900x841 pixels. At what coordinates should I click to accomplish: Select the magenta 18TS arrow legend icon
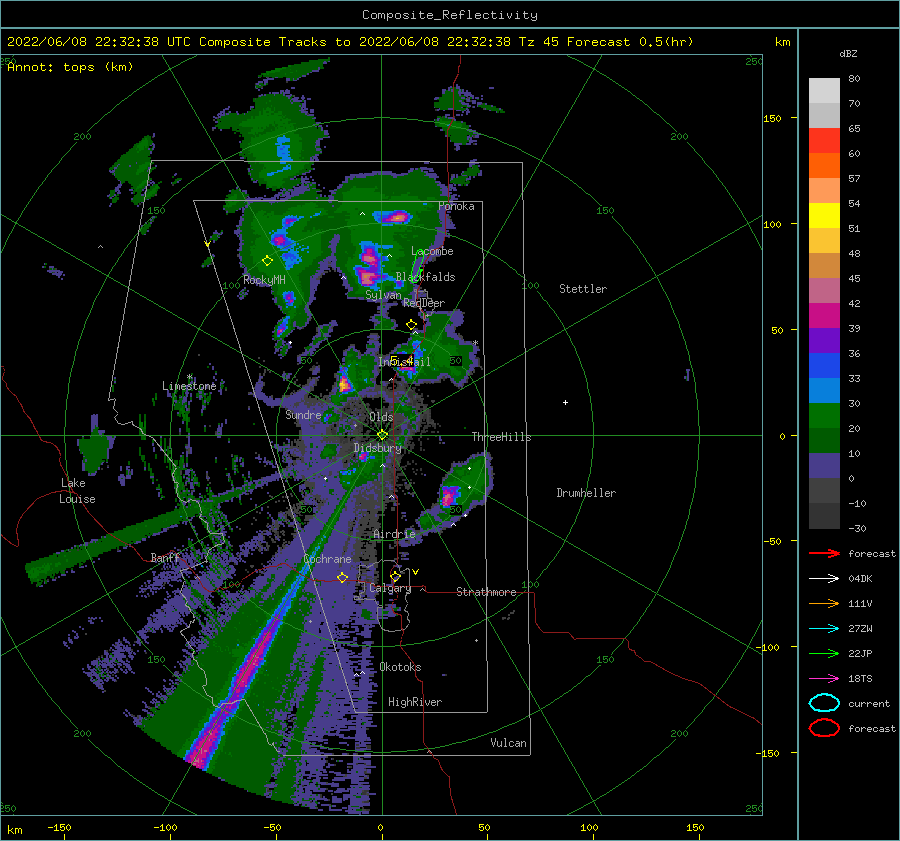point(824,679)
